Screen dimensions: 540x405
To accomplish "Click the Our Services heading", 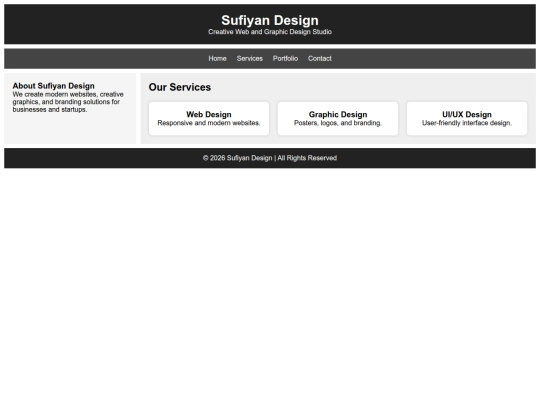I will (180, 87).
